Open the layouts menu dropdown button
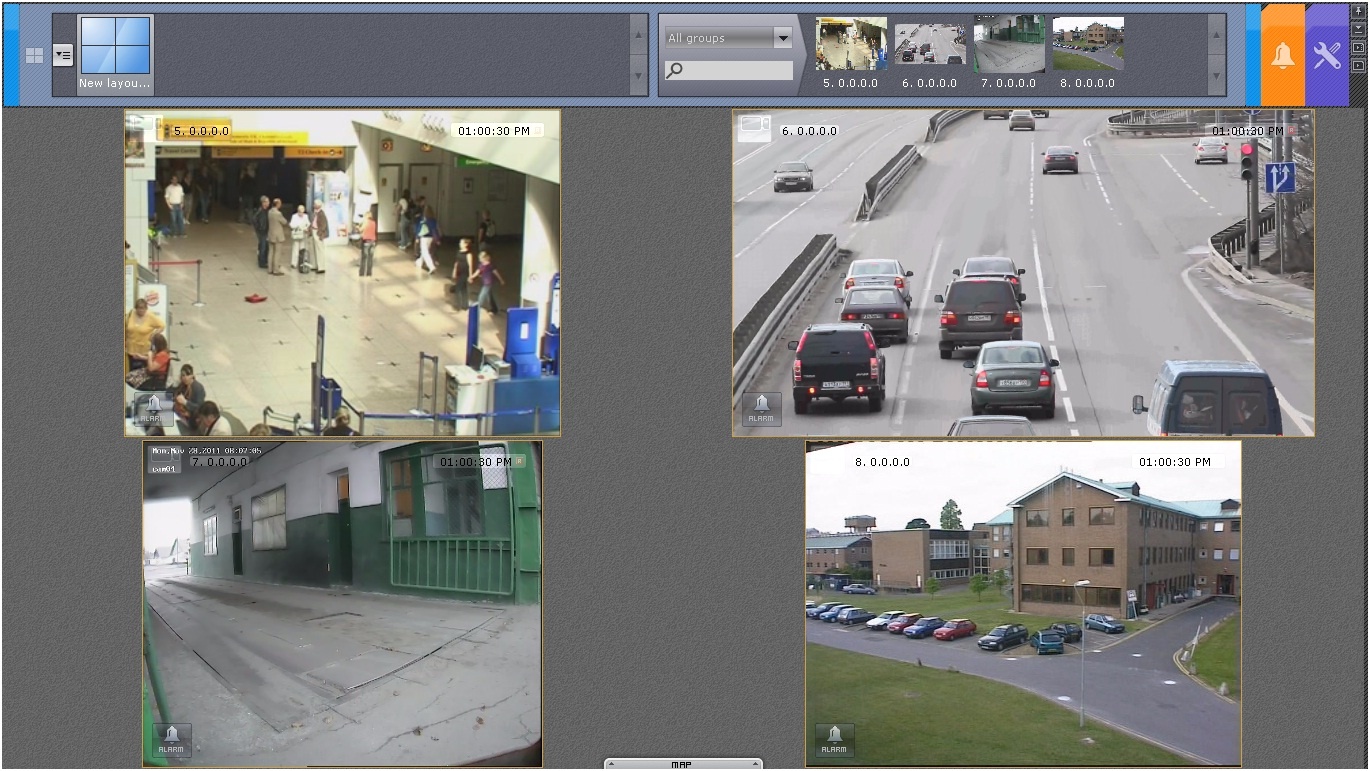Viewport: 1370px width, 771px height. [x=63, y=55]
